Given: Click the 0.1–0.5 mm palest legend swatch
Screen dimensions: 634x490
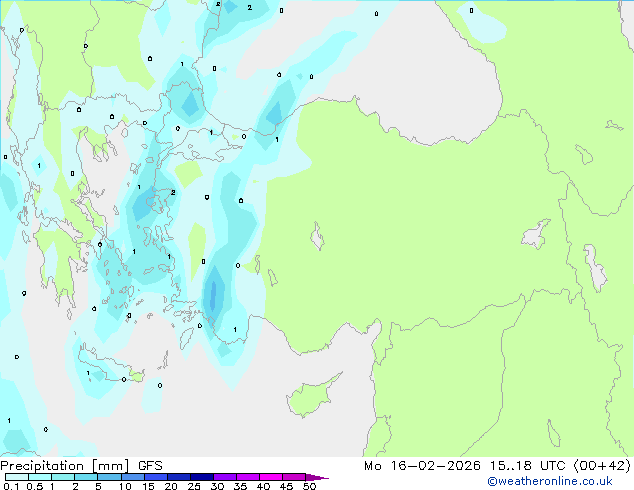Looking at the screenshot, I should coord(17,477).
